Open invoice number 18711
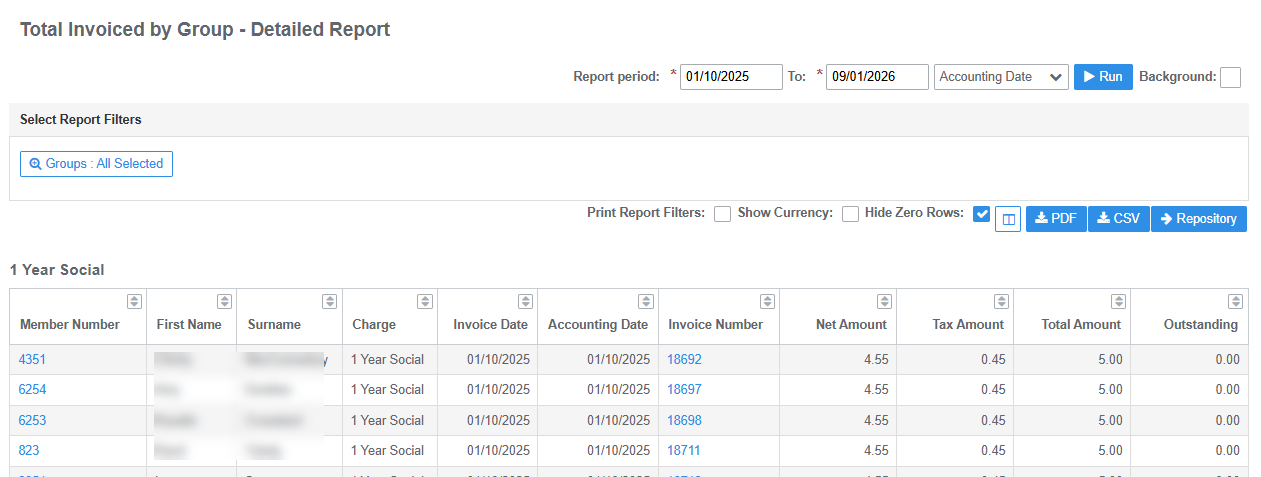The height and width of the screenshot is (477, 1261). 684,450
